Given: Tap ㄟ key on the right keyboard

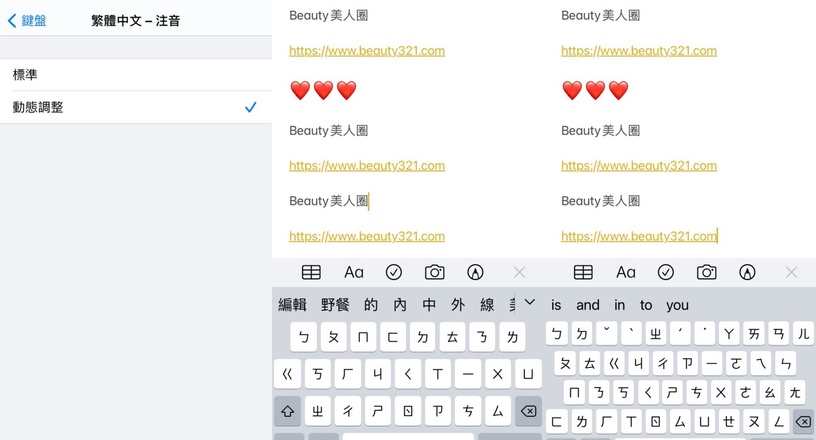Looking at the screenshot, I should click(761, 363).
